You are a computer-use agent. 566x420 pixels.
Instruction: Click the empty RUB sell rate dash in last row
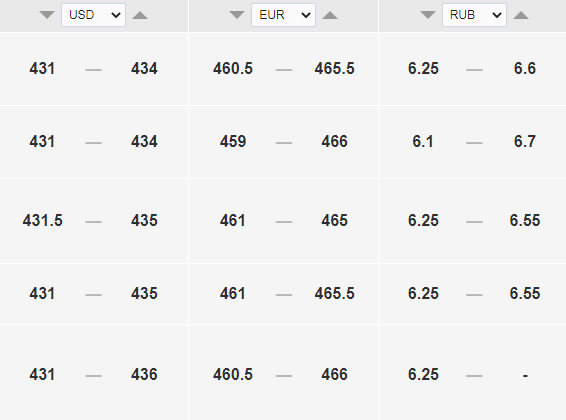click(x=525, y=376)
